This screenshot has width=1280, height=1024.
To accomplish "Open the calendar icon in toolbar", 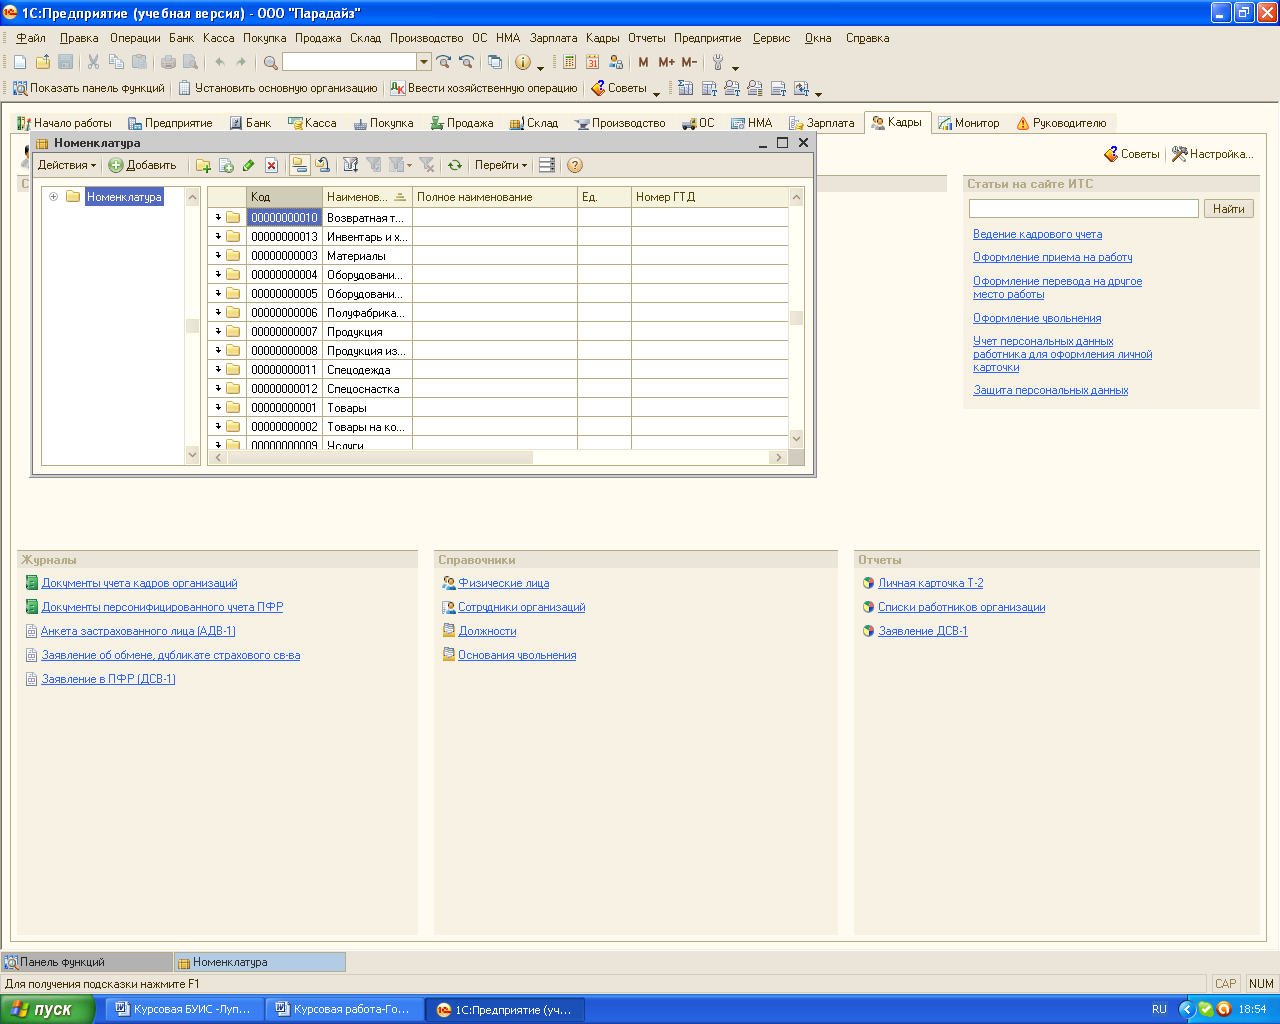I will tap(592, 62).
